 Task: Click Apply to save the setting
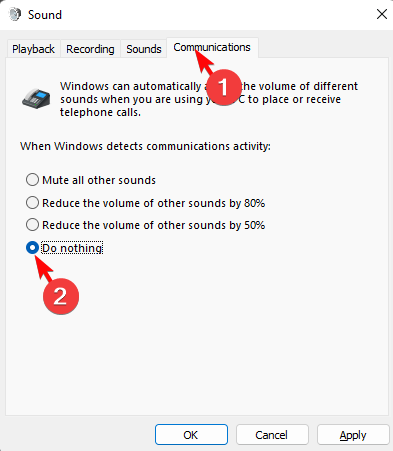pos(353,435)
